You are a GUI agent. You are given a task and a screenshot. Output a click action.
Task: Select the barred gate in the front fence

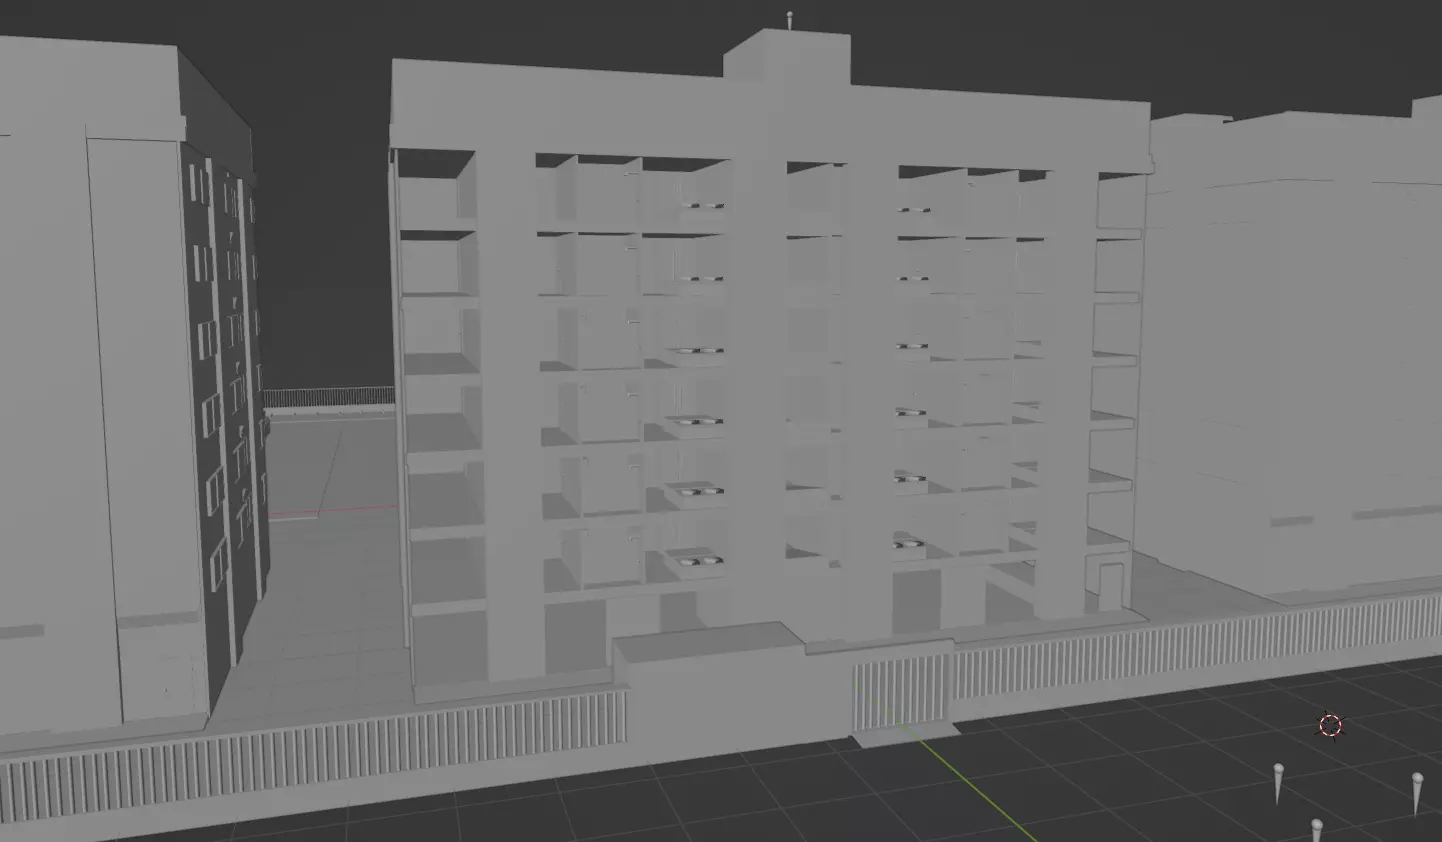coord(901,692)
